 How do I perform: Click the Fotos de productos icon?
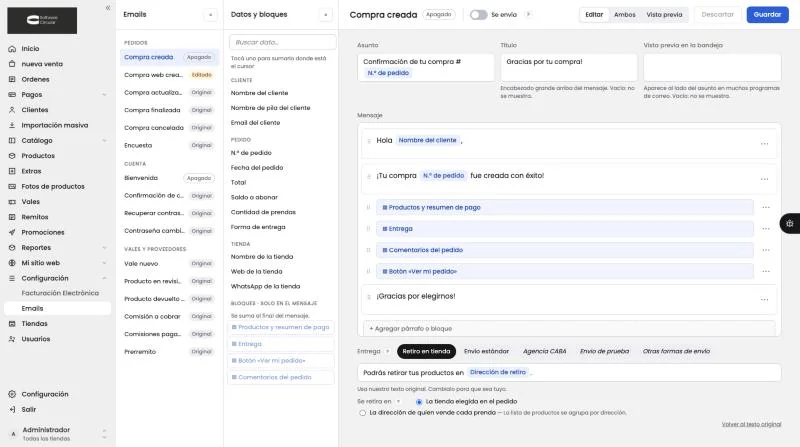click(12, 186)
